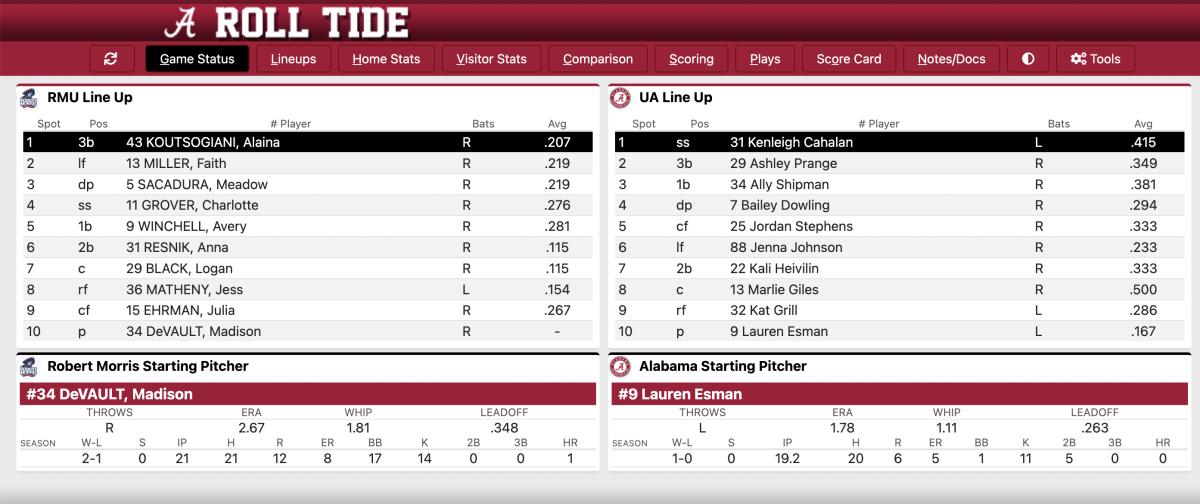Show the Score Card

pos(849,59)
